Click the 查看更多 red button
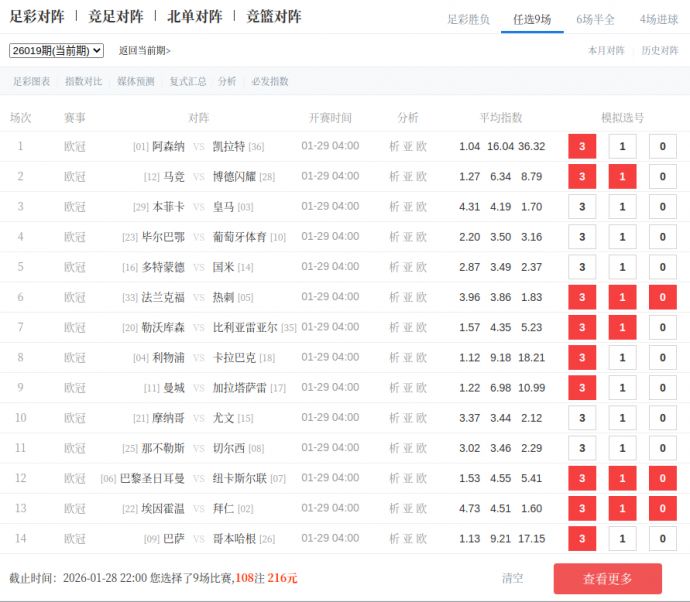690x602 pixels. click(x=607, y=579)
